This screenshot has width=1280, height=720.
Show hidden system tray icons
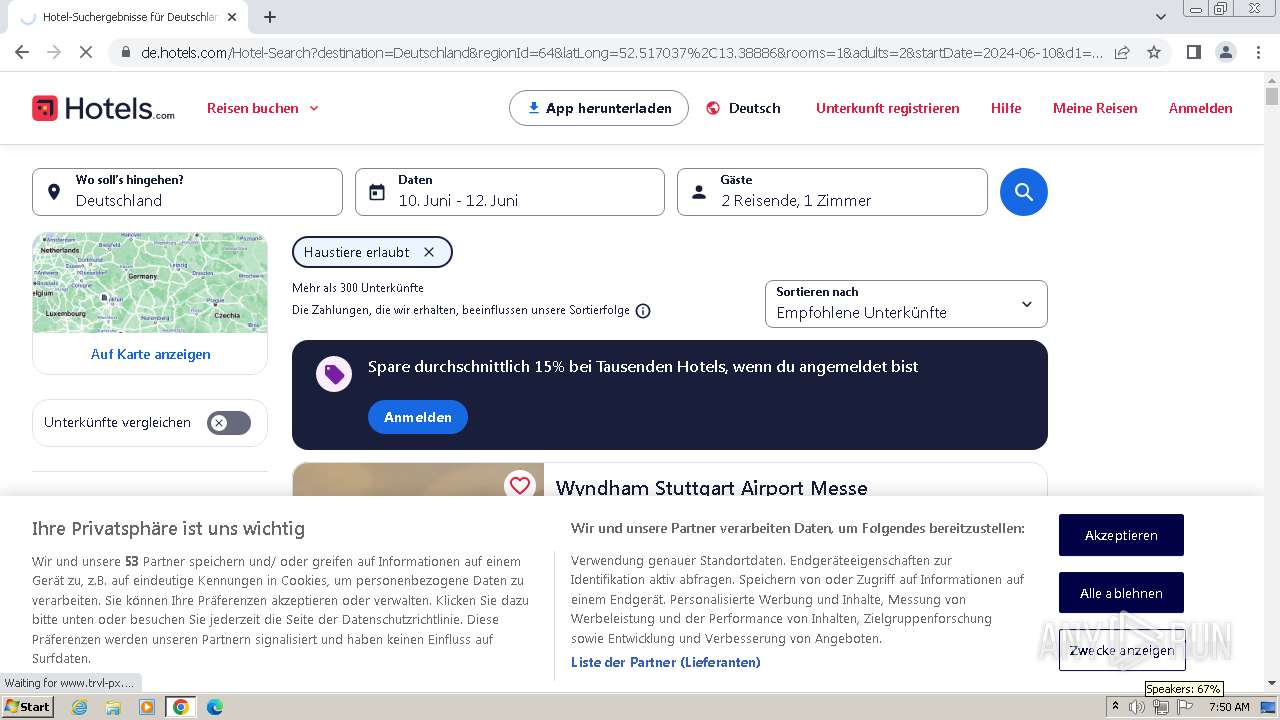(x=1115, y=707)
